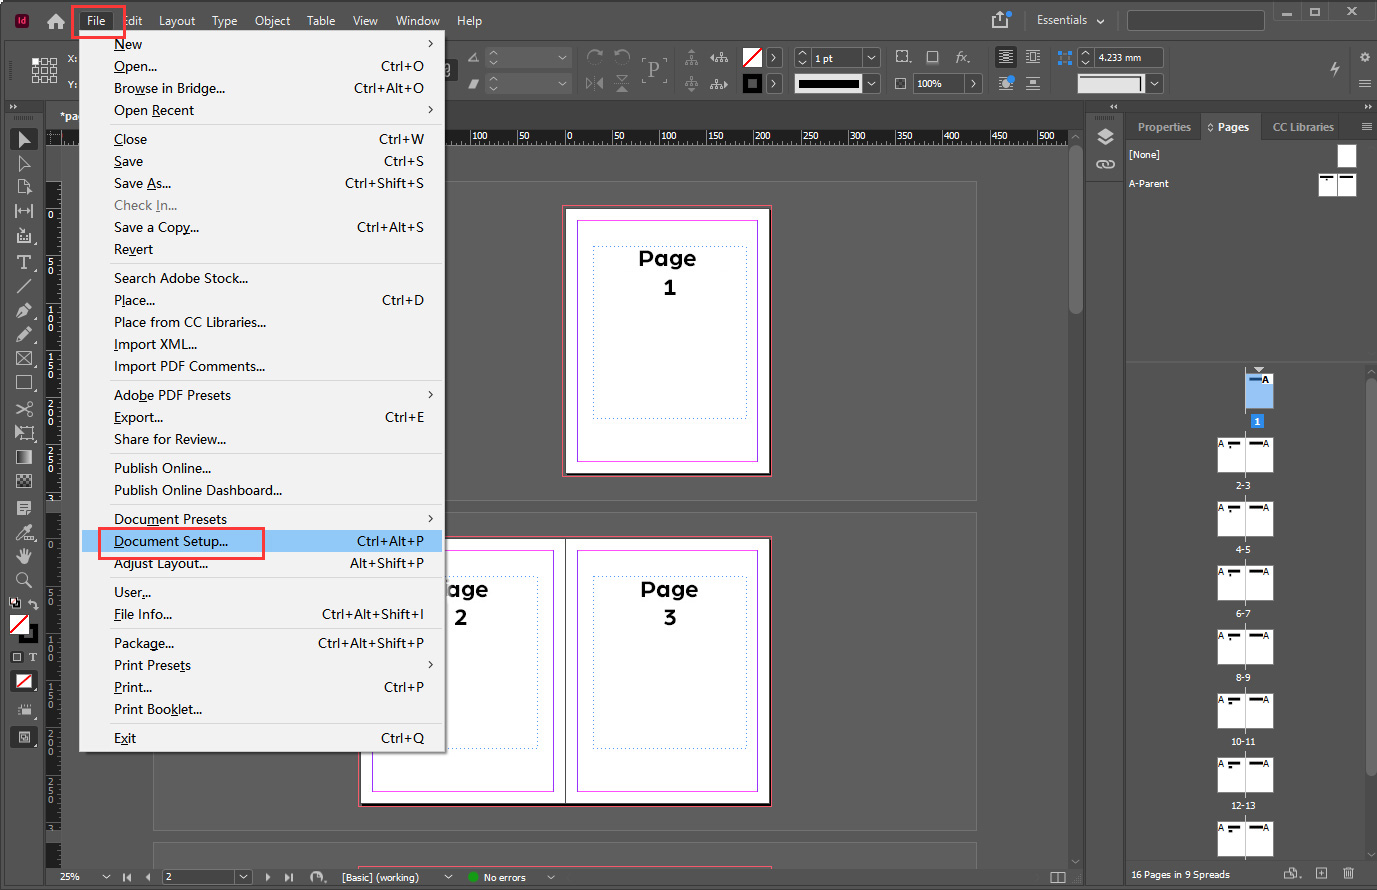The width and height of the screenshot is (1377, 890).
Task: Select the Scissors tool
Action: coord(24,409)
